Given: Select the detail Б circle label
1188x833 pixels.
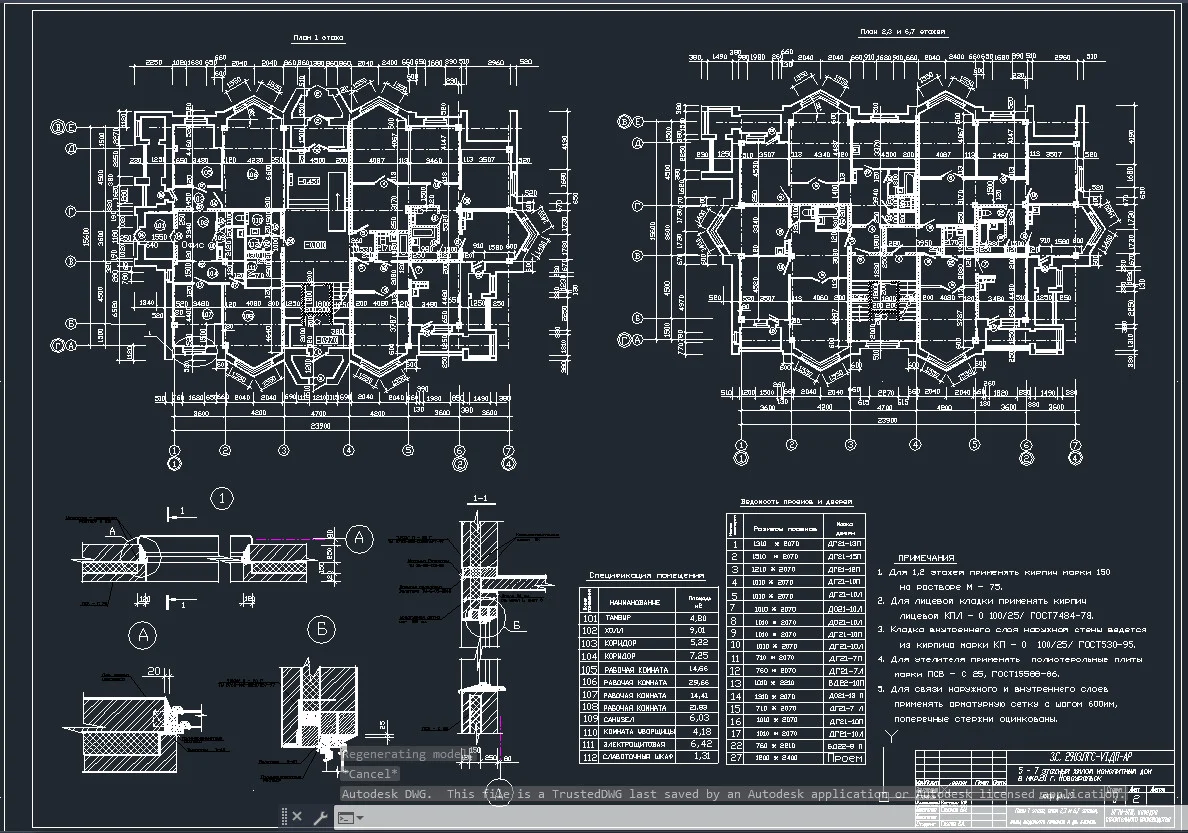Looking at the screenshot, I should click(321, 629).
